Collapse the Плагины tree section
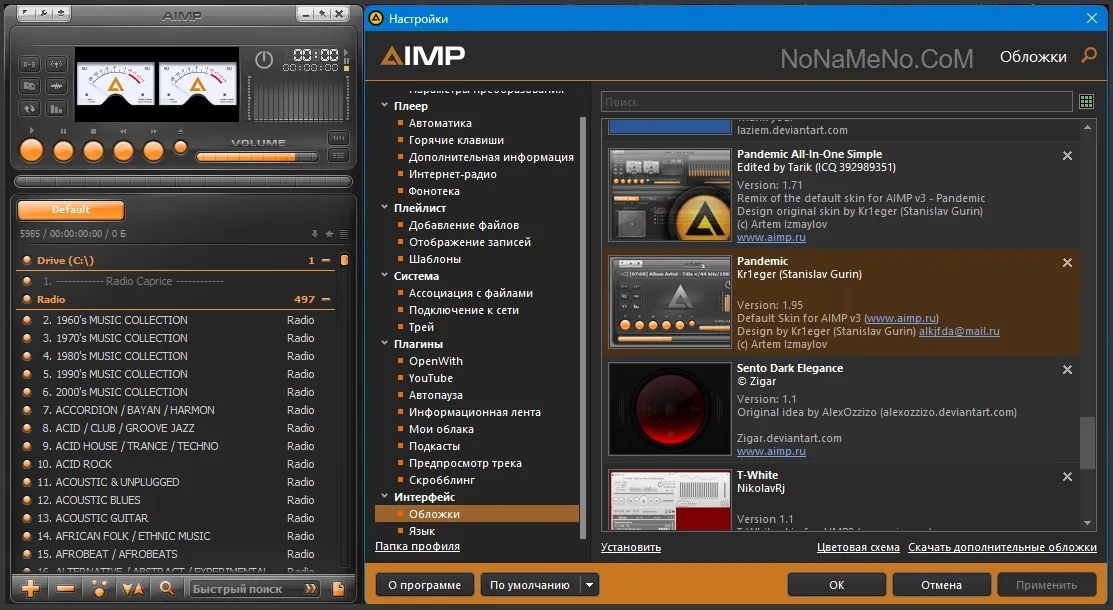Viewport: 1113px width, 610px height. [x=384, y=343]
